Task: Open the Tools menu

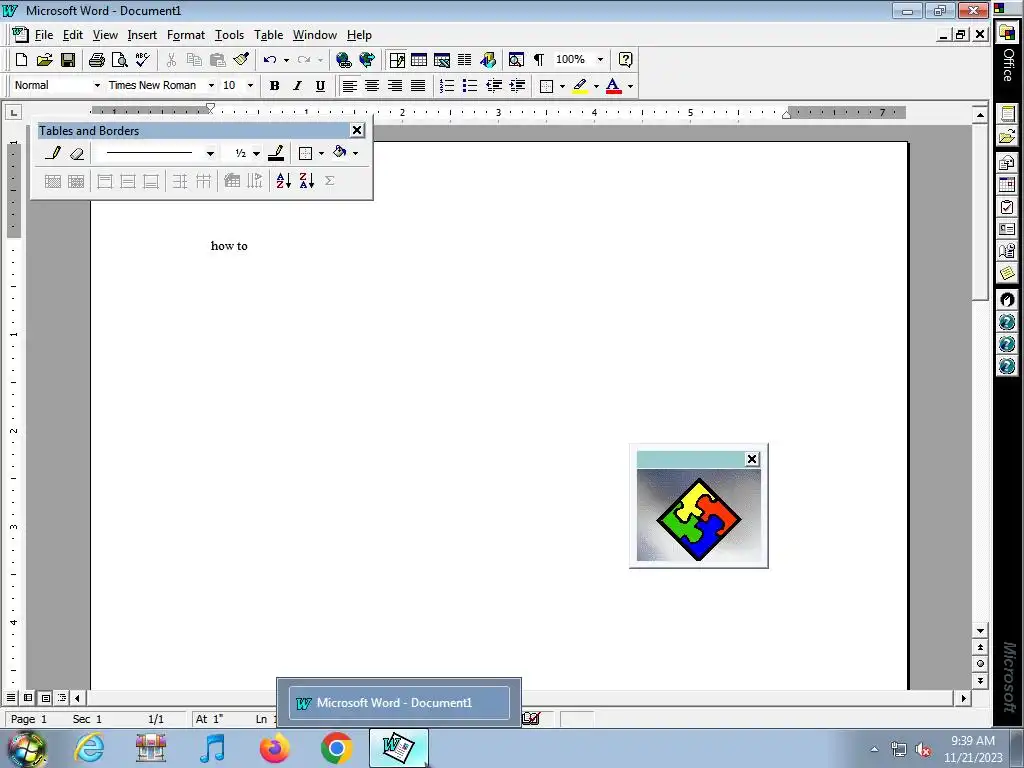Action: click(229, 35)
